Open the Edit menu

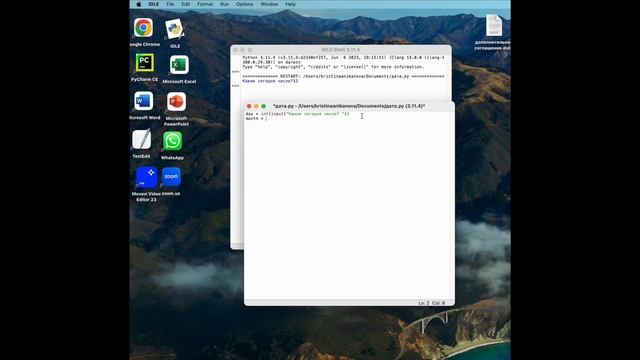[x=186, y=4]
